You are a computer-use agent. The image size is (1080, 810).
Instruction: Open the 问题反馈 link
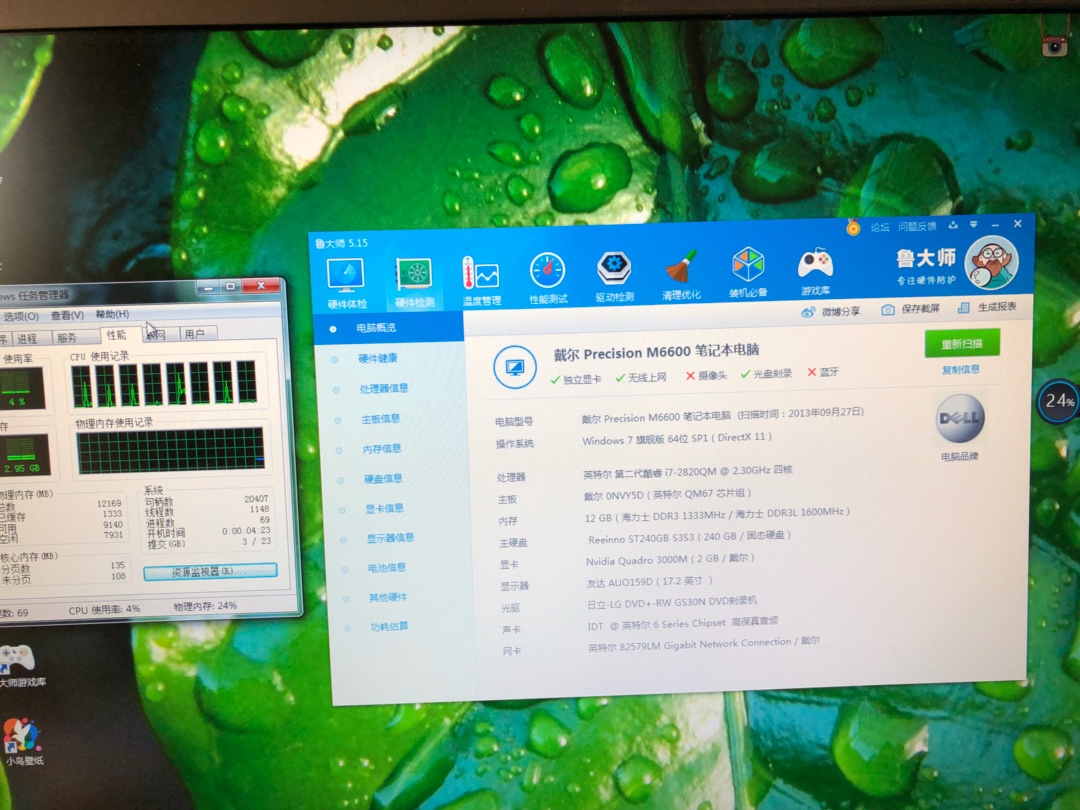tap(917, 227)
